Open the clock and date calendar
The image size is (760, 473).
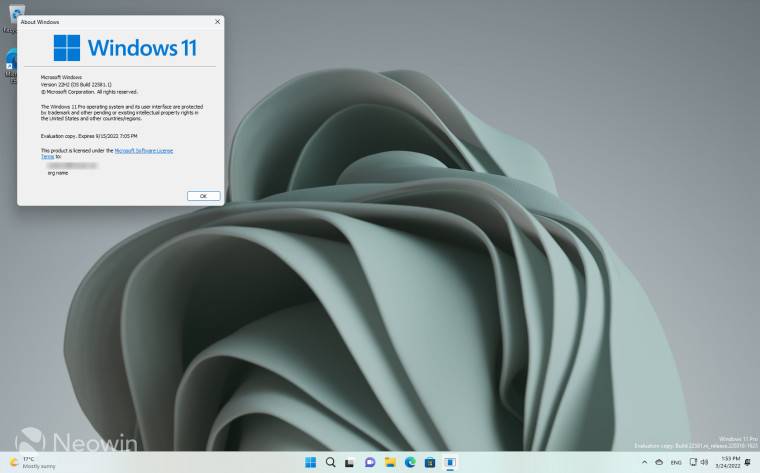[729, 462]
